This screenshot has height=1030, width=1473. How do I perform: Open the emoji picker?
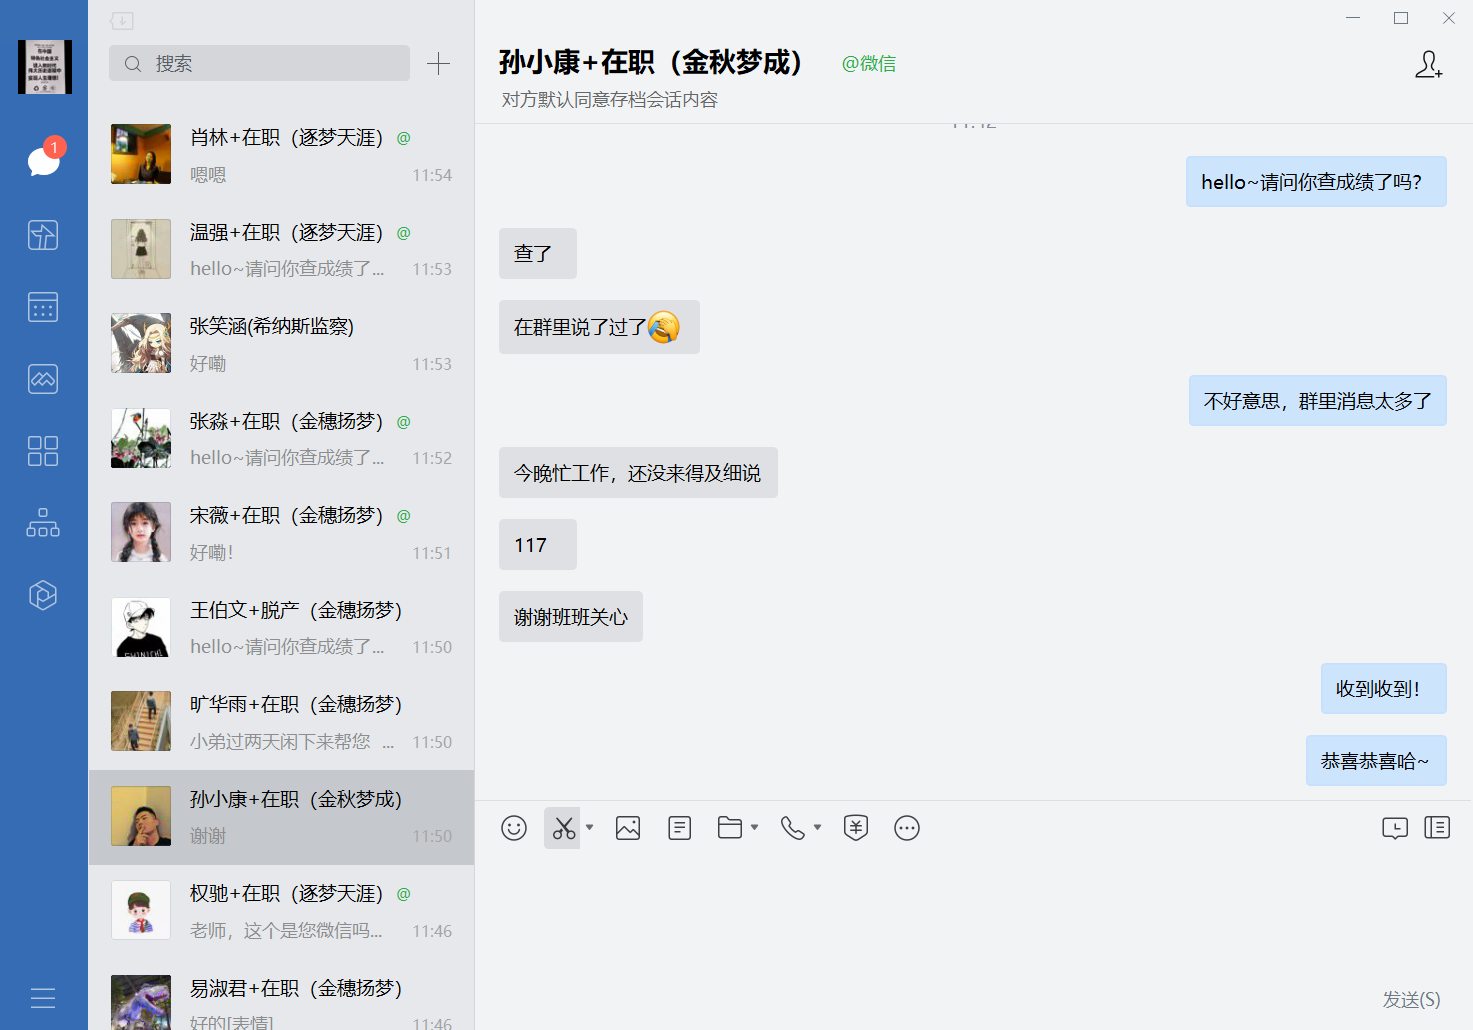tap(514, 828)
